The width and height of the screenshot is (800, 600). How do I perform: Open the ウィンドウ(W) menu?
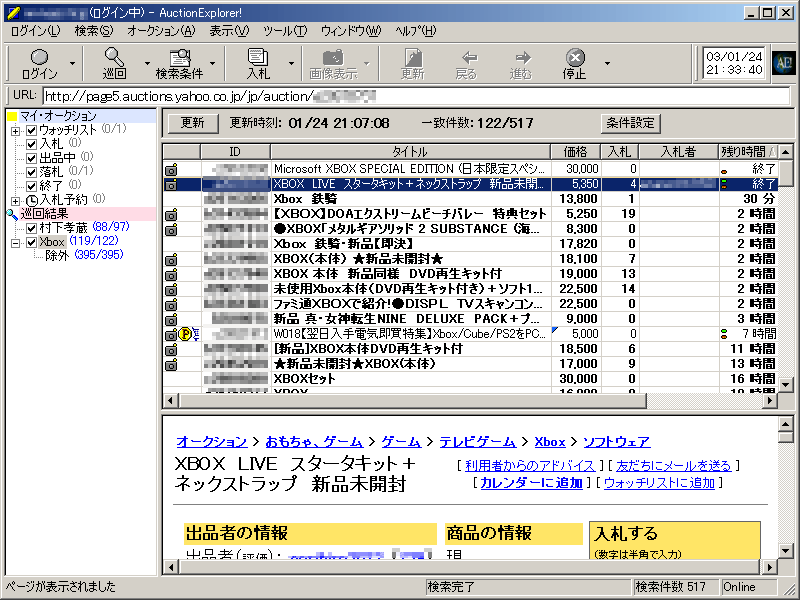coord(351,31)
